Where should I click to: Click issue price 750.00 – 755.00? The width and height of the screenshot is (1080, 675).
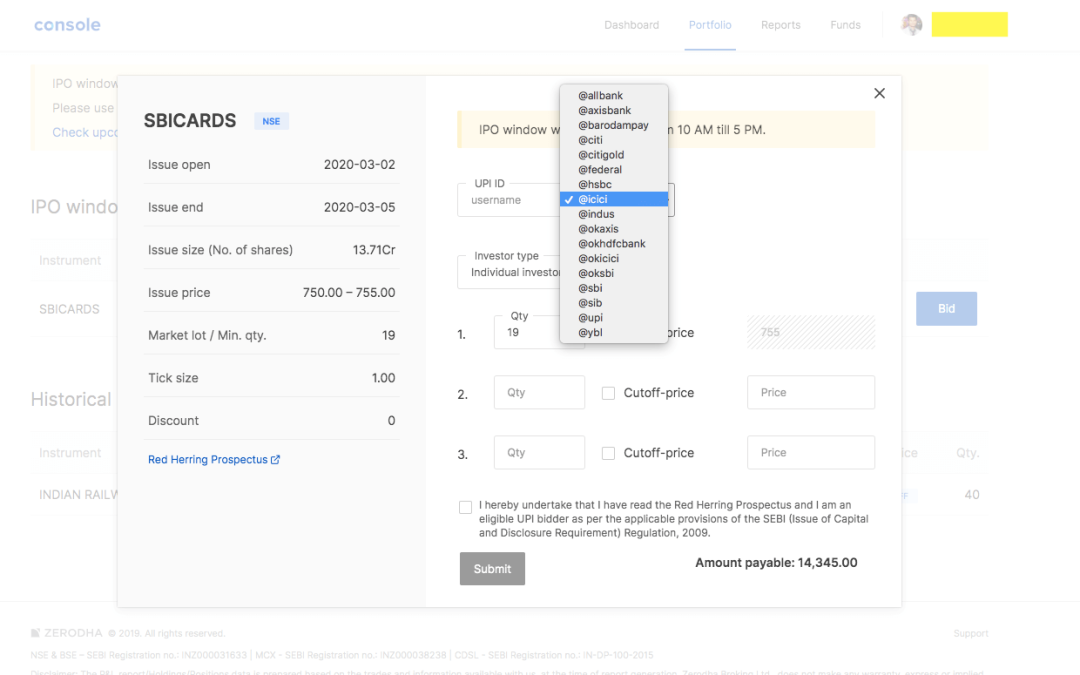click(x=349, y=293)
